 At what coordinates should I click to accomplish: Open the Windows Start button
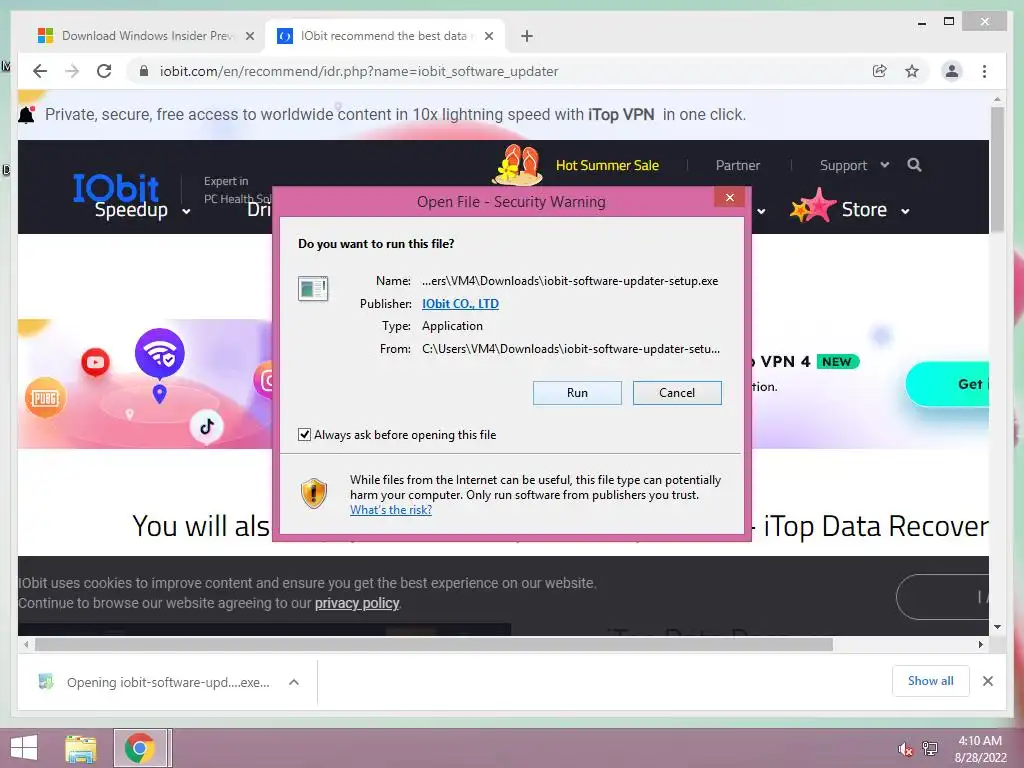point(24,748)
